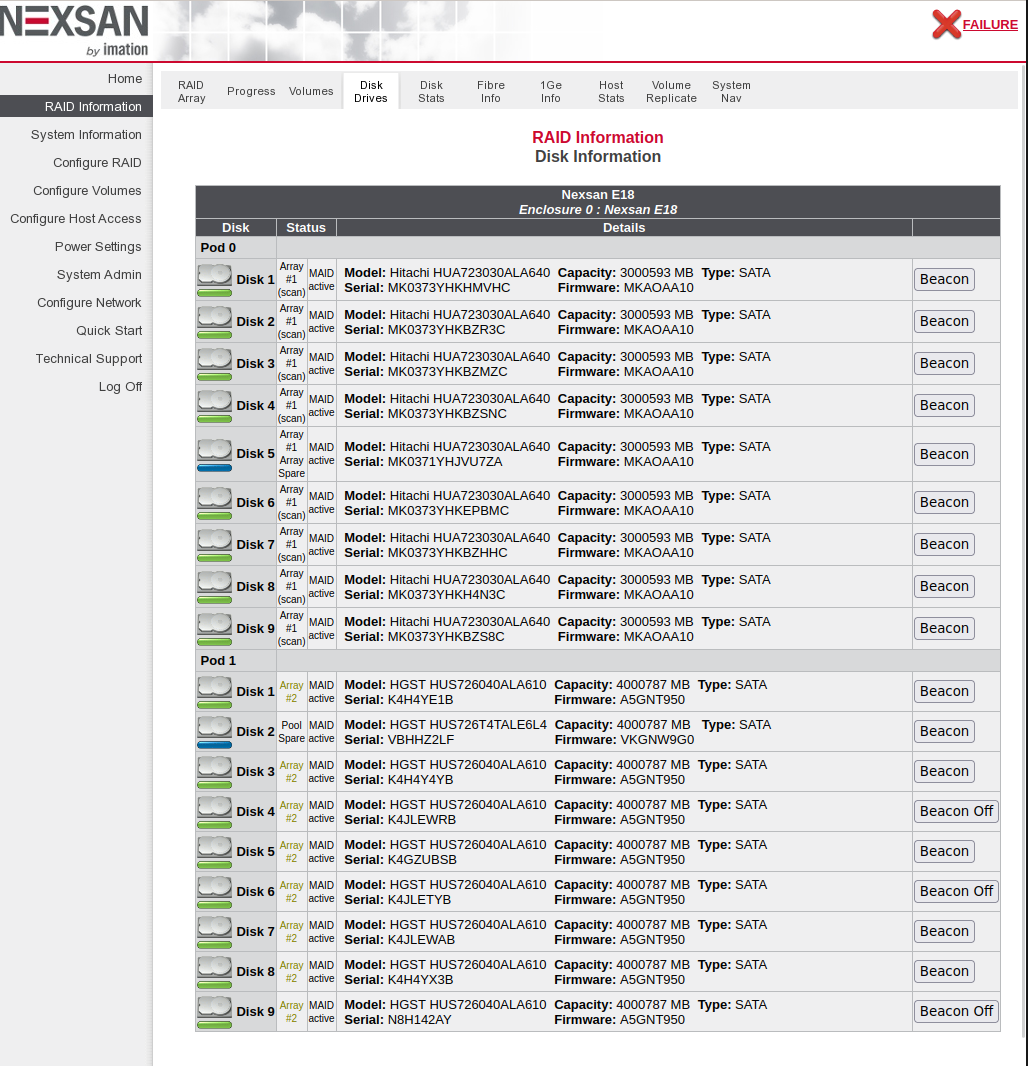The height and width of the screenshot is (1066, 1028).
Task: Click the Pod 1 Disk 8 drive icon
Action: (x=215, y=974)
